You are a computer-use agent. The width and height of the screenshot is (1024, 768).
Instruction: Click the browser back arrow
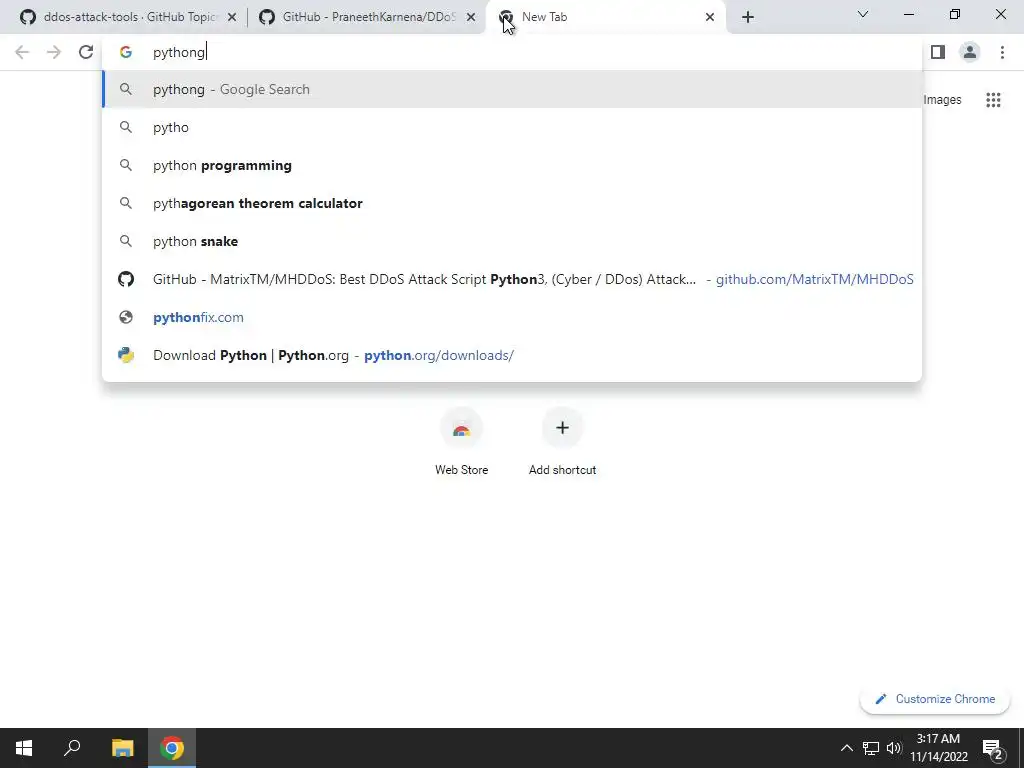(22, 52)
